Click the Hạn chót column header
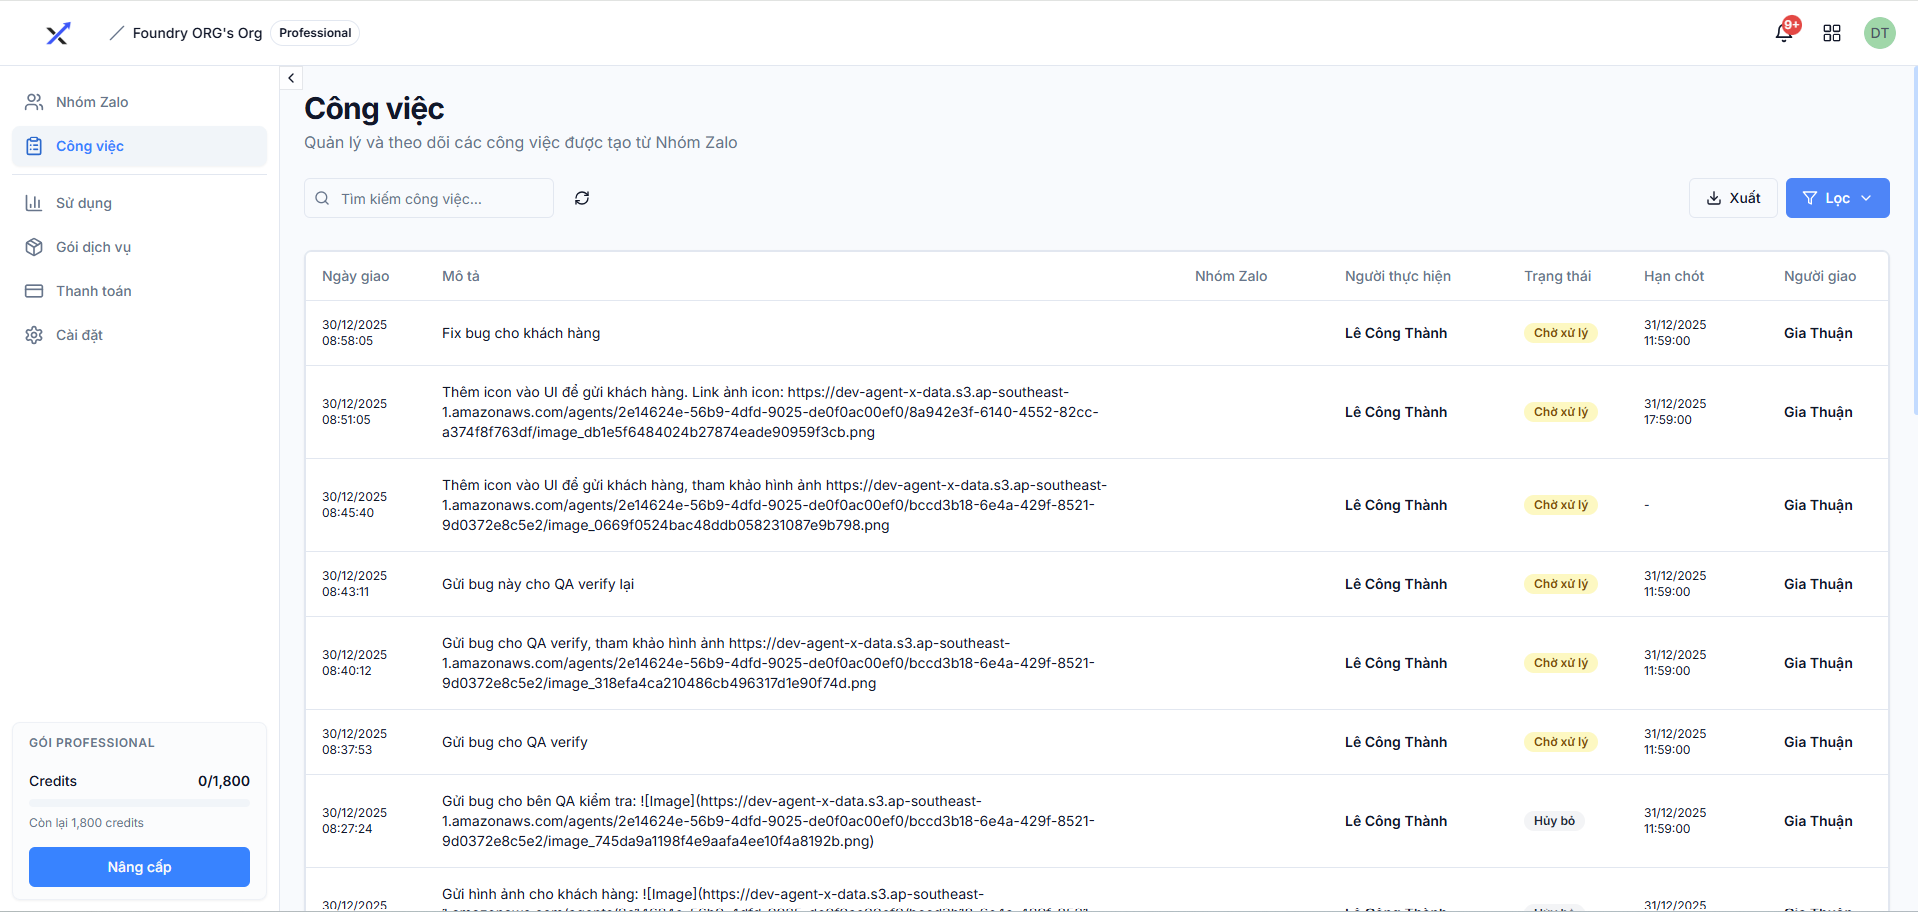This screenshot has height=912, width=1918. (1674, 276)
